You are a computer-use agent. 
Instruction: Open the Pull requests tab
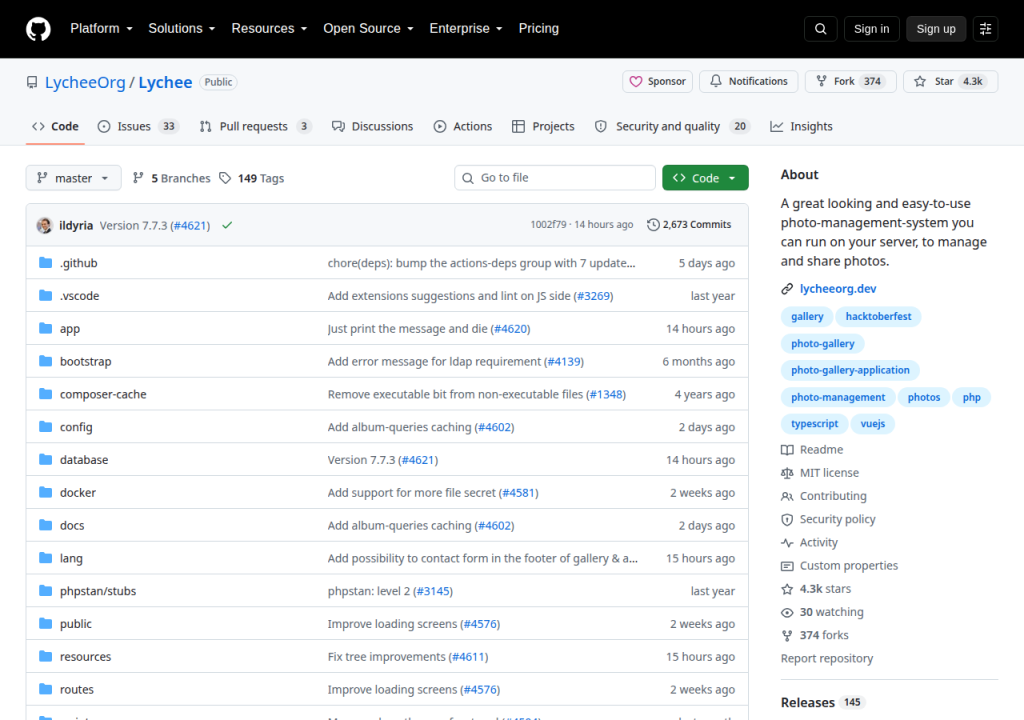tap(255, 126)
